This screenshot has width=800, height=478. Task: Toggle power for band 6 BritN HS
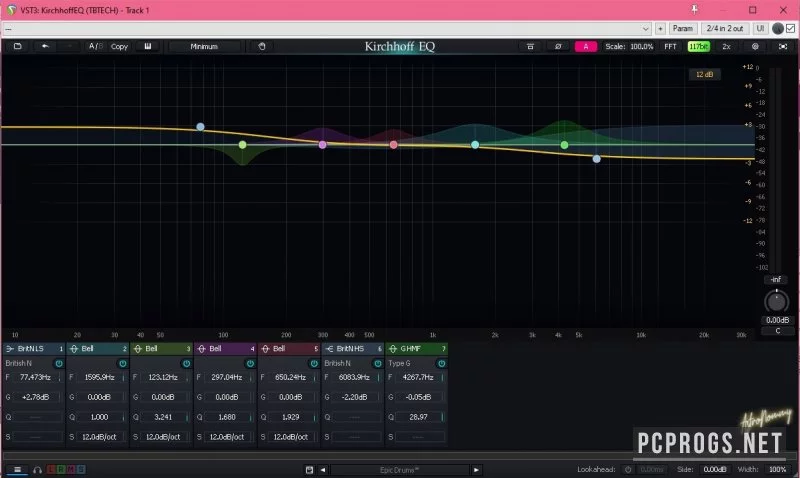pyautogui.click(x=378, y=364)
